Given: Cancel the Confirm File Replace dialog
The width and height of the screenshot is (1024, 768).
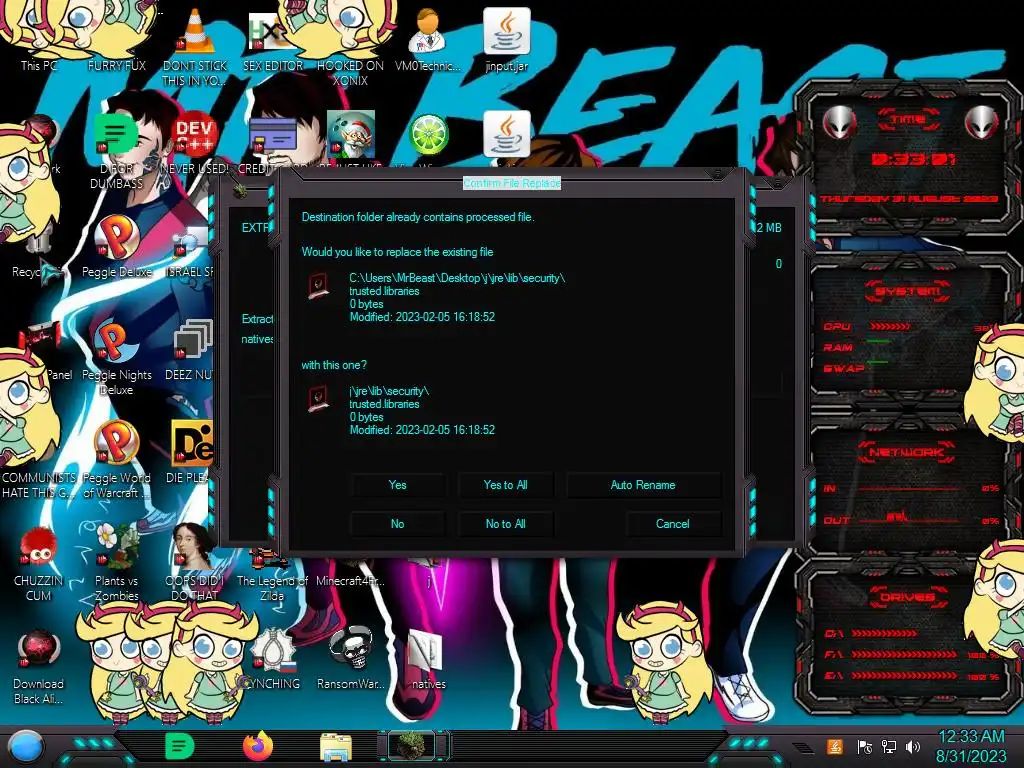Looking at the screenshot, I should (x=673, y=524).
